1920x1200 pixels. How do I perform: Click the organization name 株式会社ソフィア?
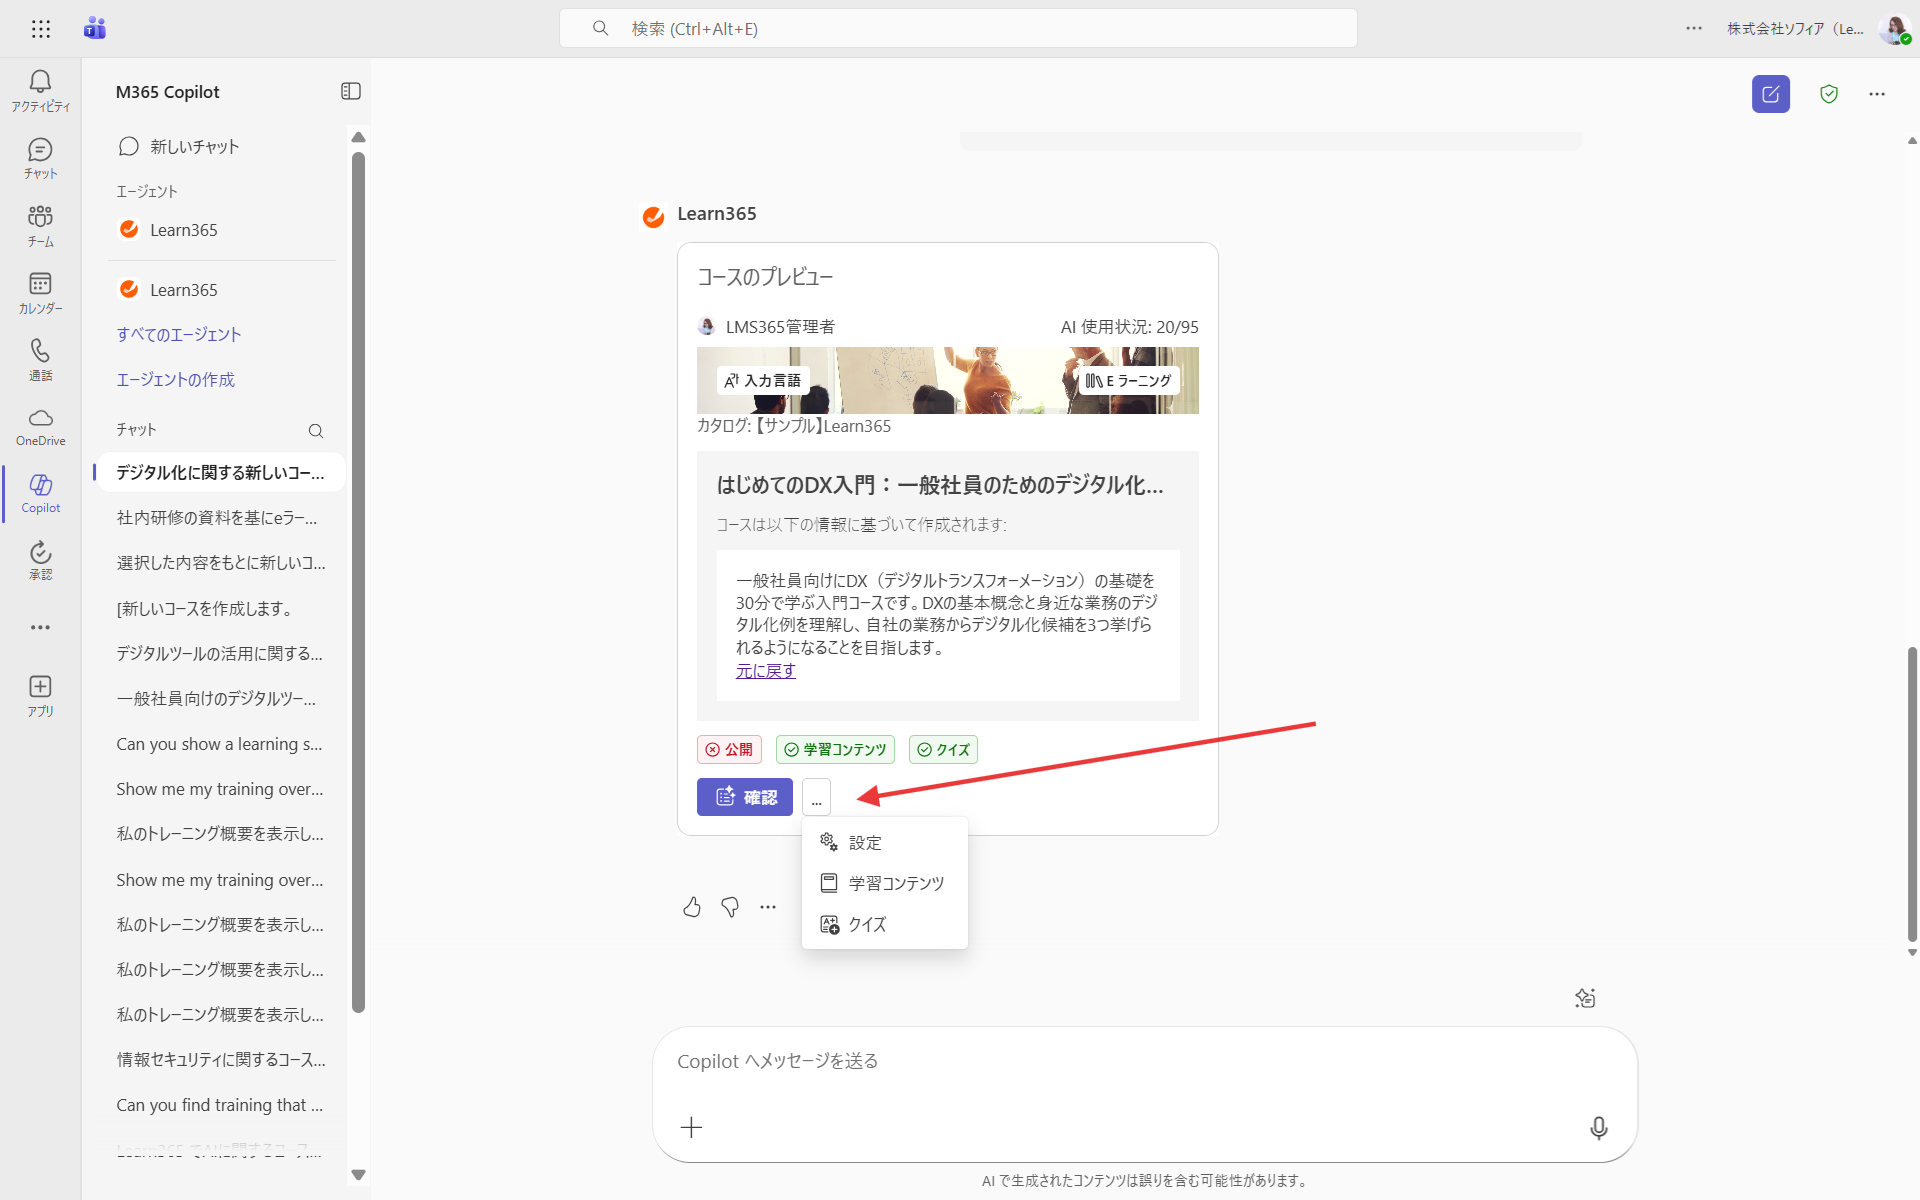coord(1795,29)
